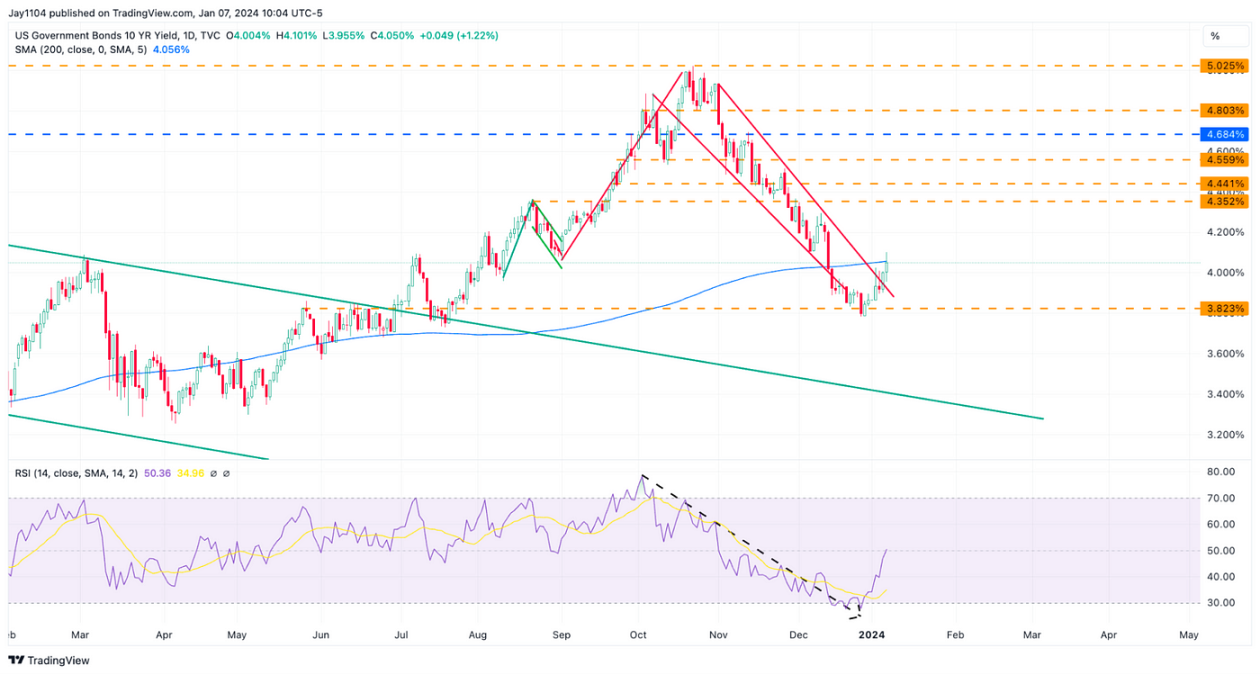Viewport: 1260px width, 675px height.
Task: Select the orange 5.025% price level label
Action: (1224, 66)
